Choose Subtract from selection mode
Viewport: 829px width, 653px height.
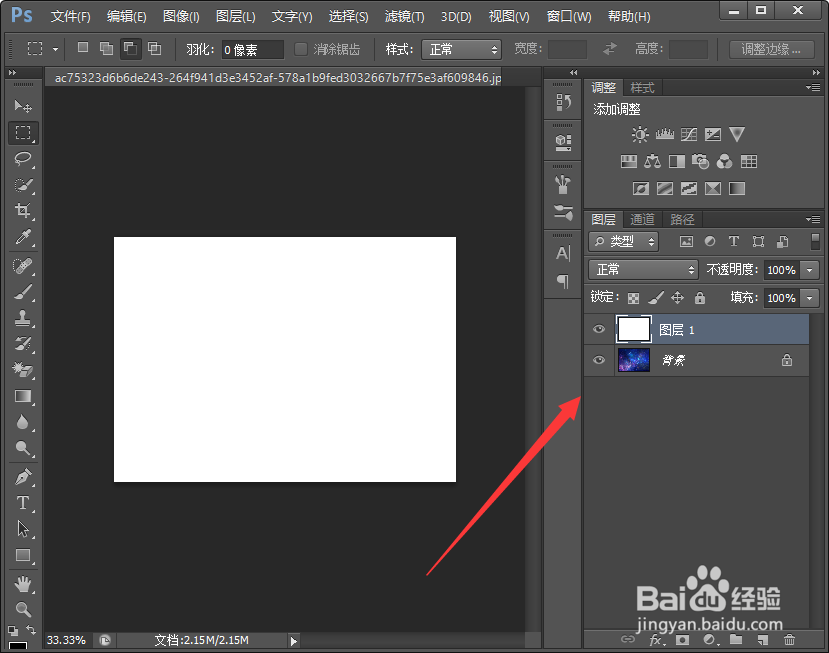(130, 49)
